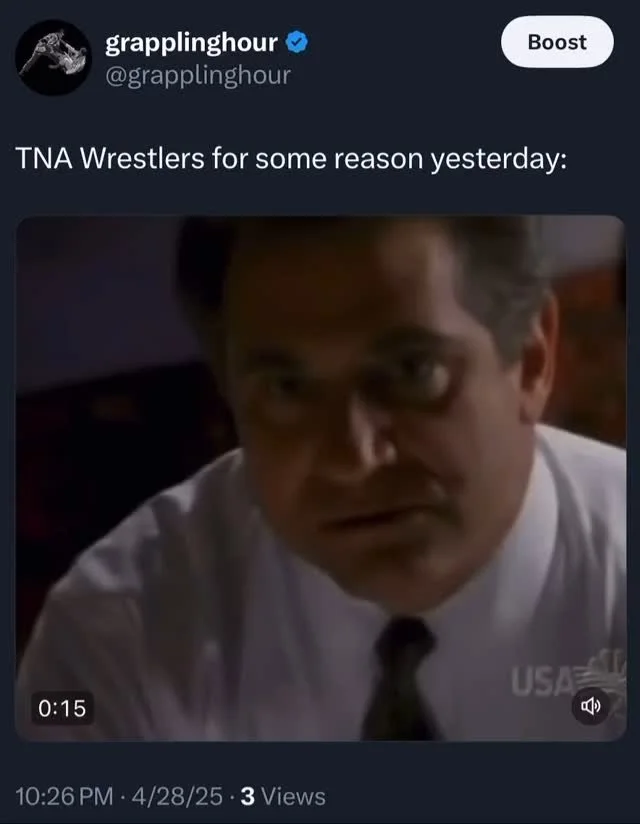This screenshot has width=640, height=824.
Task: View the '3 Views' analytics count
Action: click(x=283, y=796)
